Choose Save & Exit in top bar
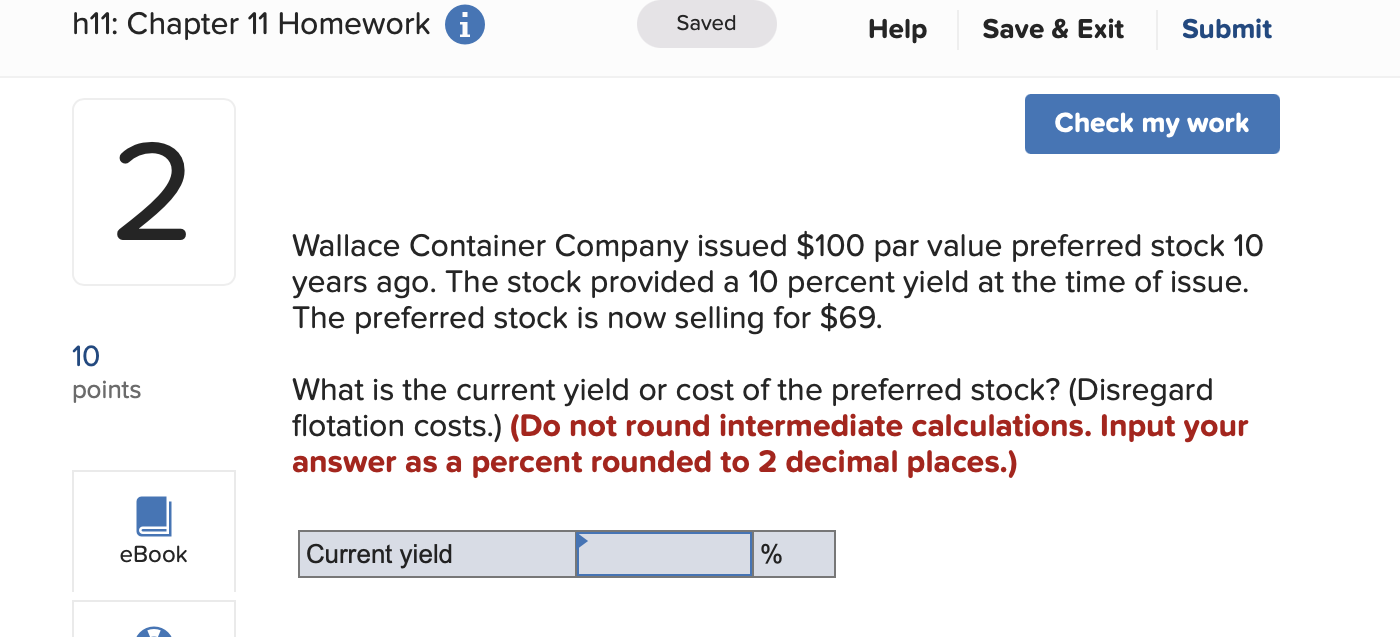This screenshot has height=637, width=1400. [1053, 30]
